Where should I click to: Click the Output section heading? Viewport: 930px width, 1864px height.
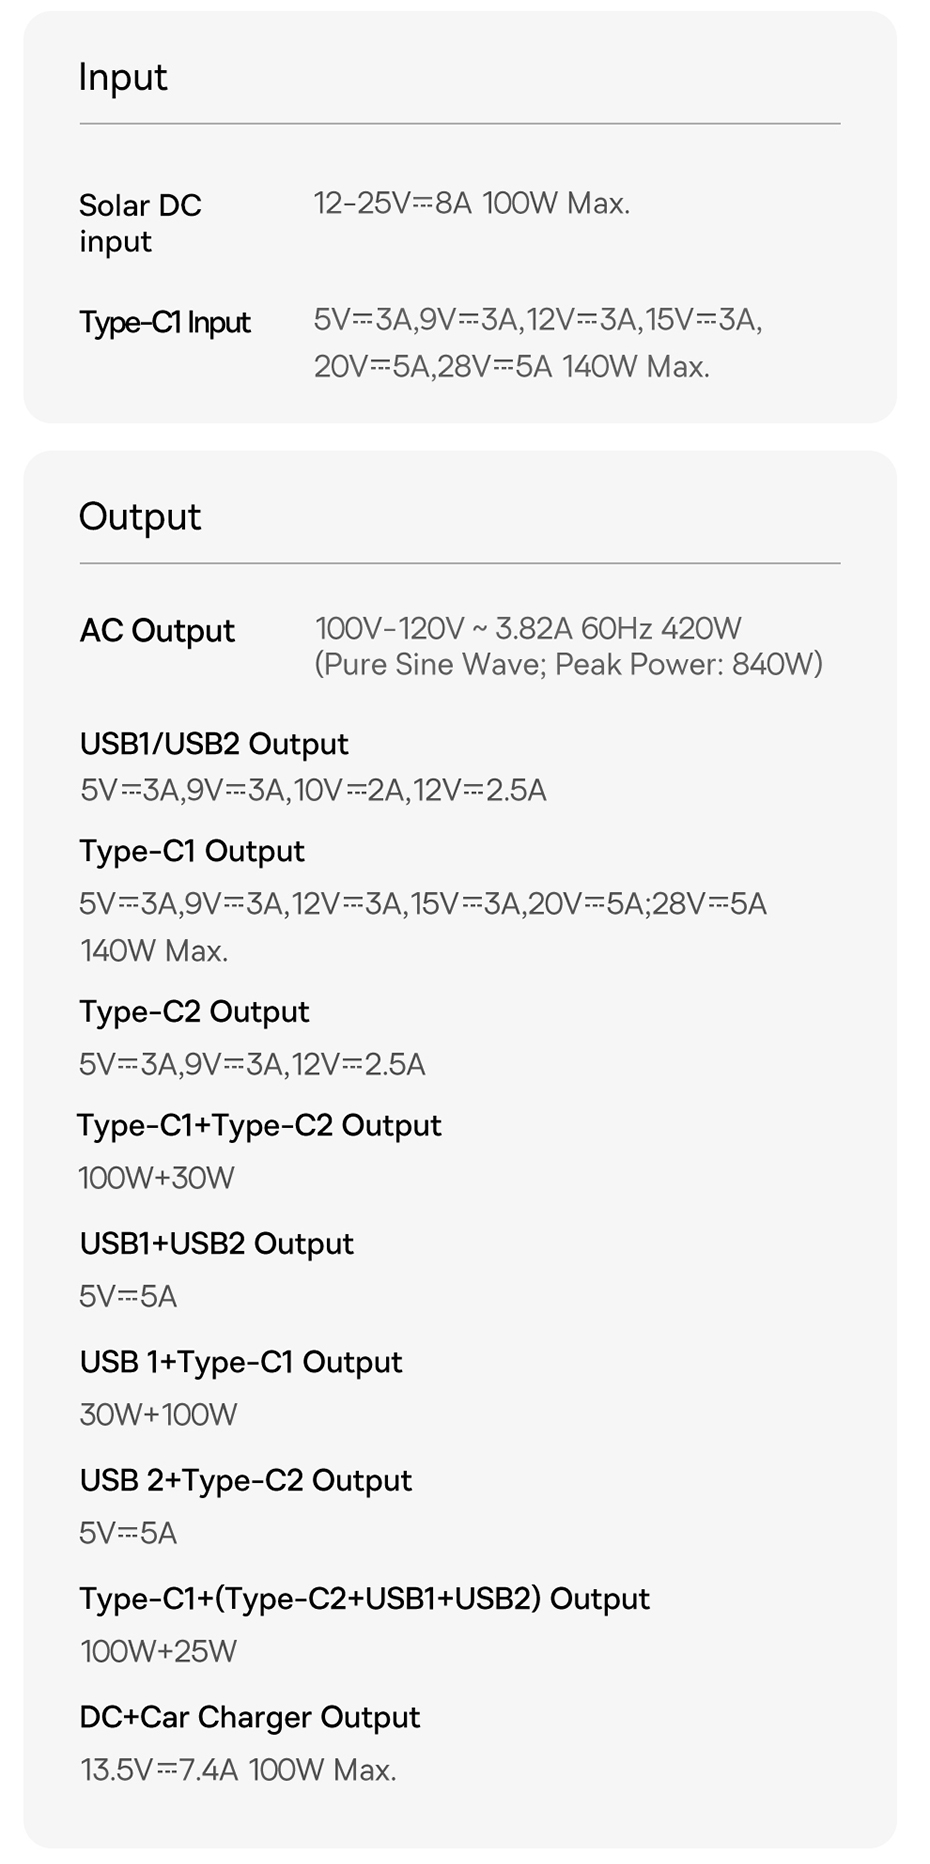point(140,516)
